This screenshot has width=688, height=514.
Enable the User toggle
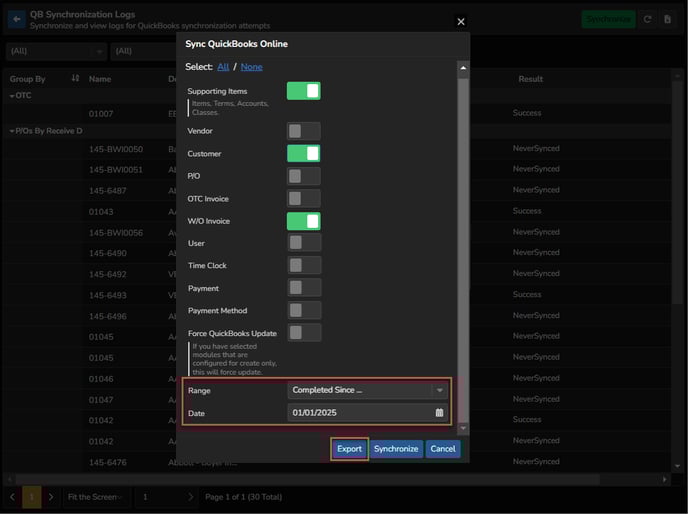304,243
